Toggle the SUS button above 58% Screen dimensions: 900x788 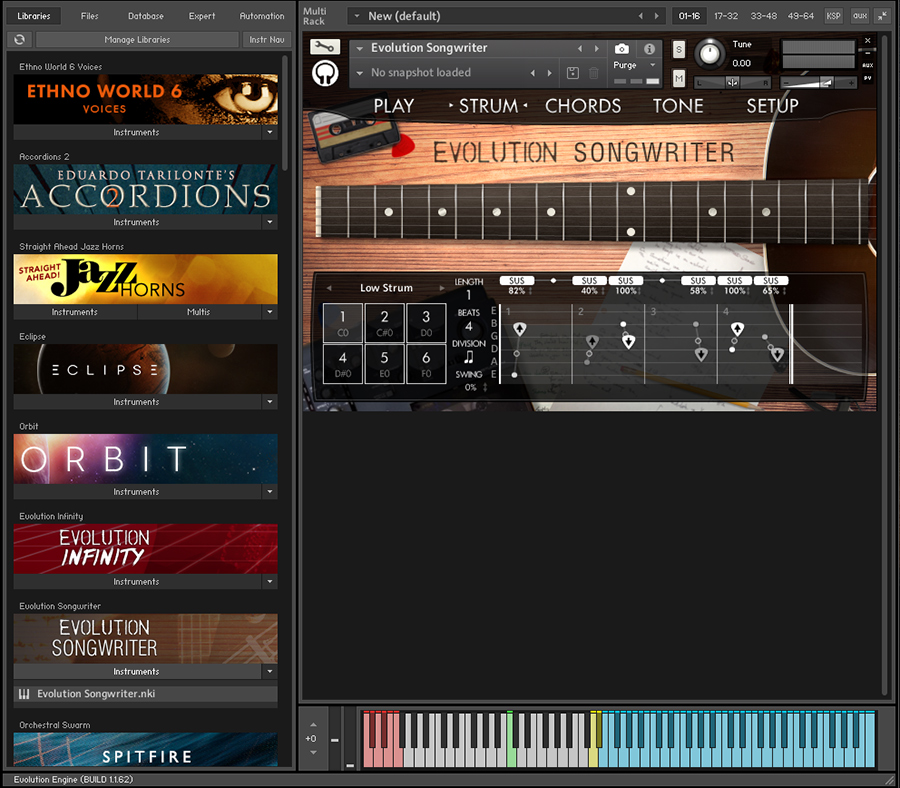point(698,281)
